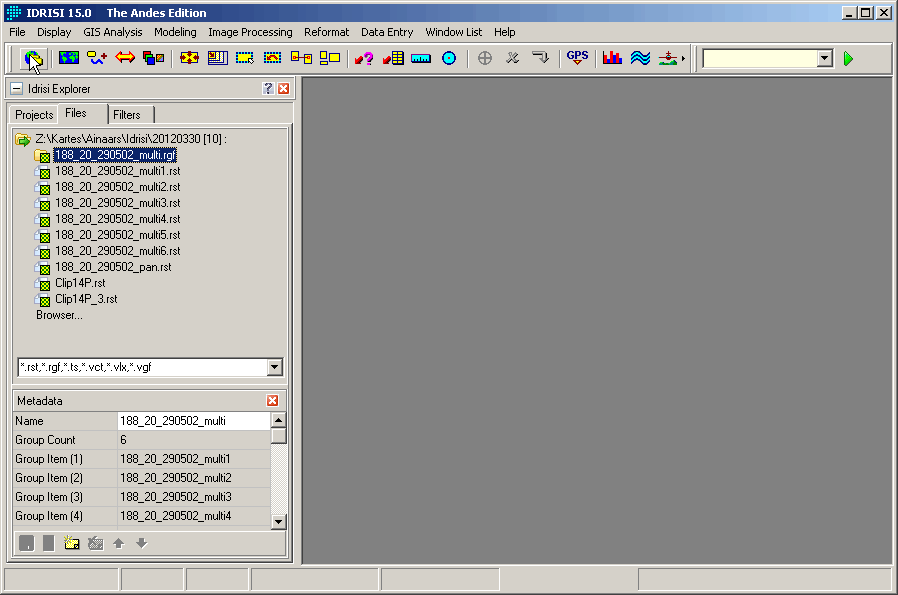
Task: Open feature properties table icon
Action: tap(393, 58)
